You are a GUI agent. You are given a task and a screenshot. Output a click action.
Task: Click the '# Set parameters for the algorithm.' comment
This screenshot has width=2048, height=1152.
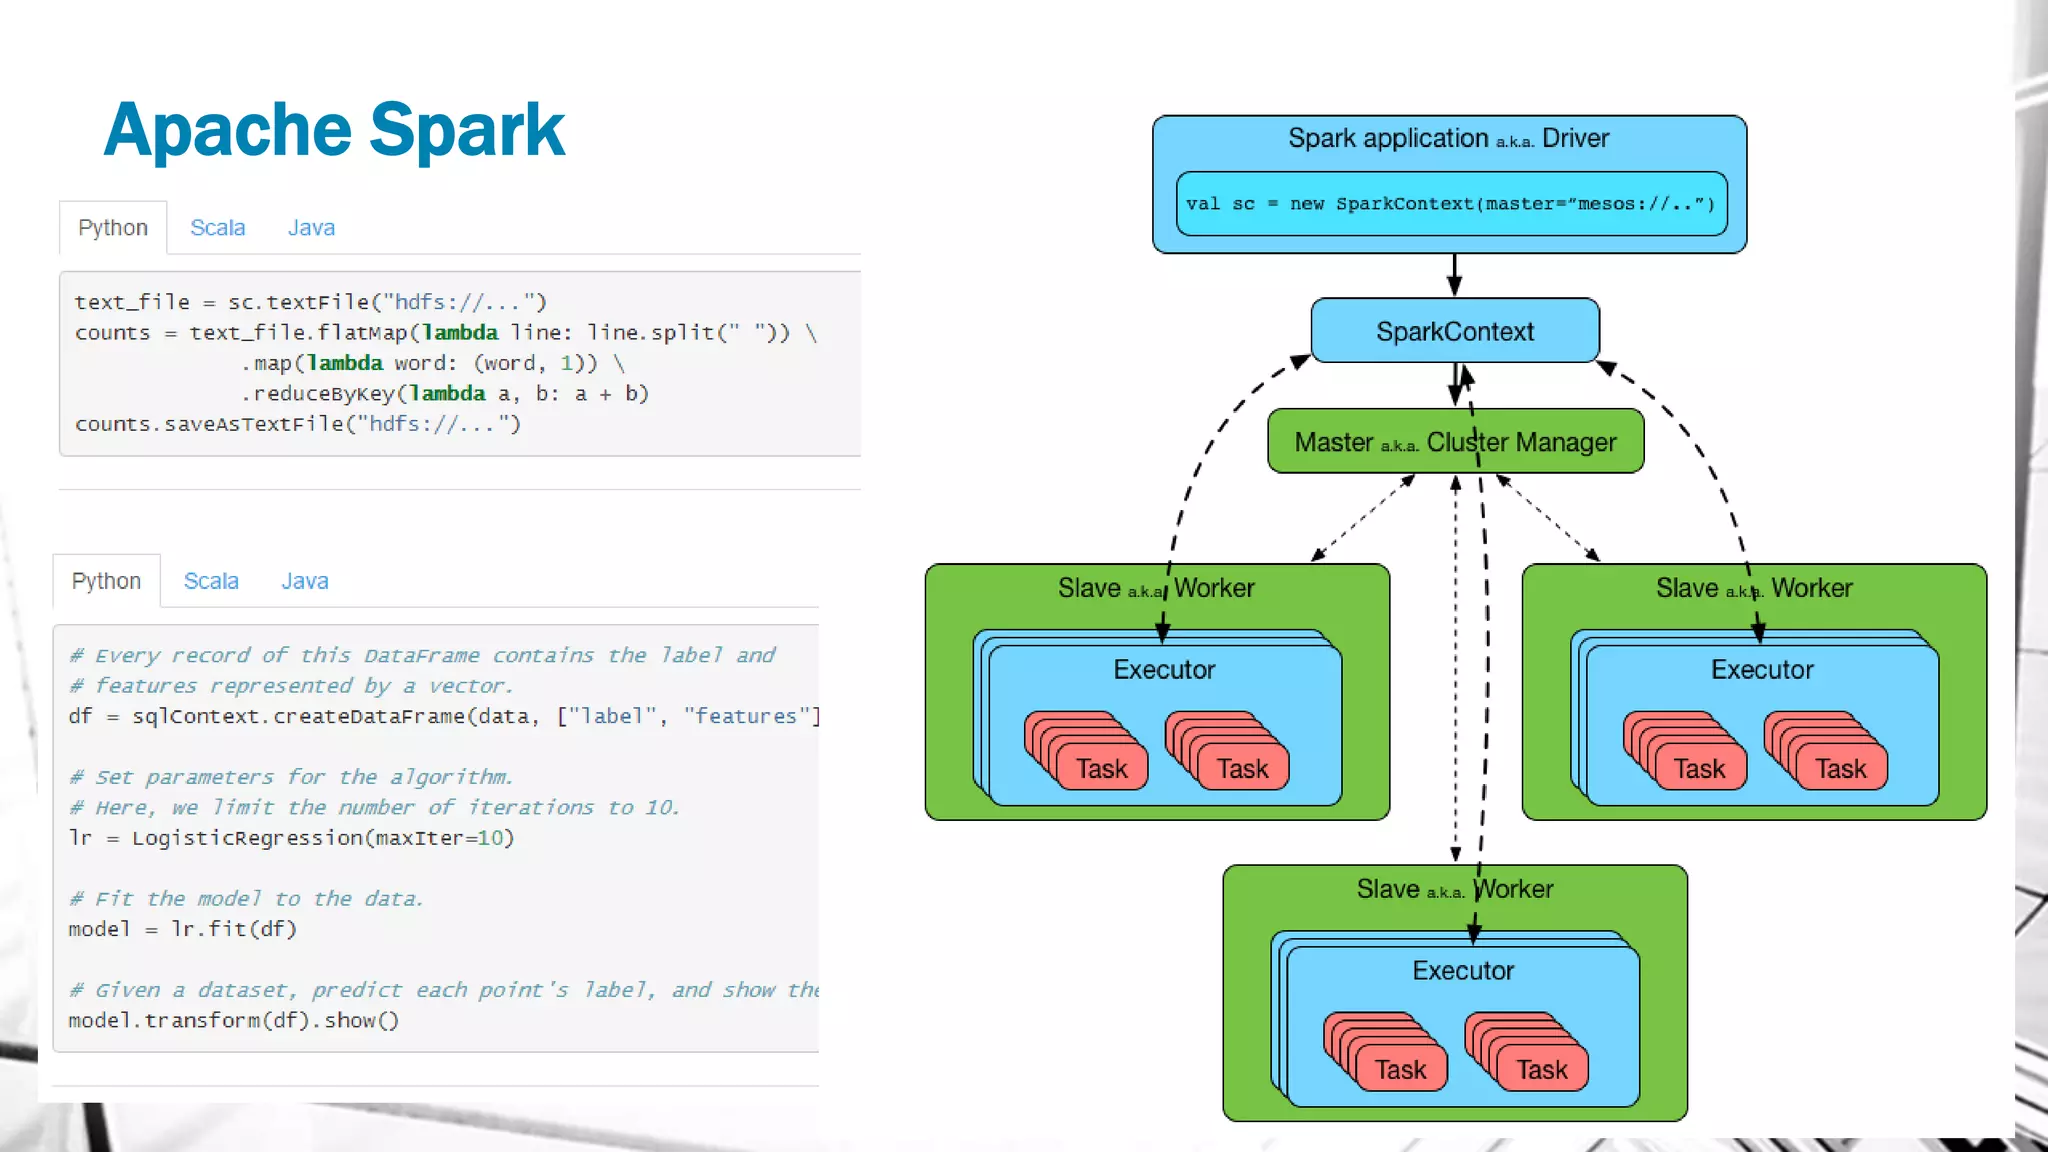point(291,777)
